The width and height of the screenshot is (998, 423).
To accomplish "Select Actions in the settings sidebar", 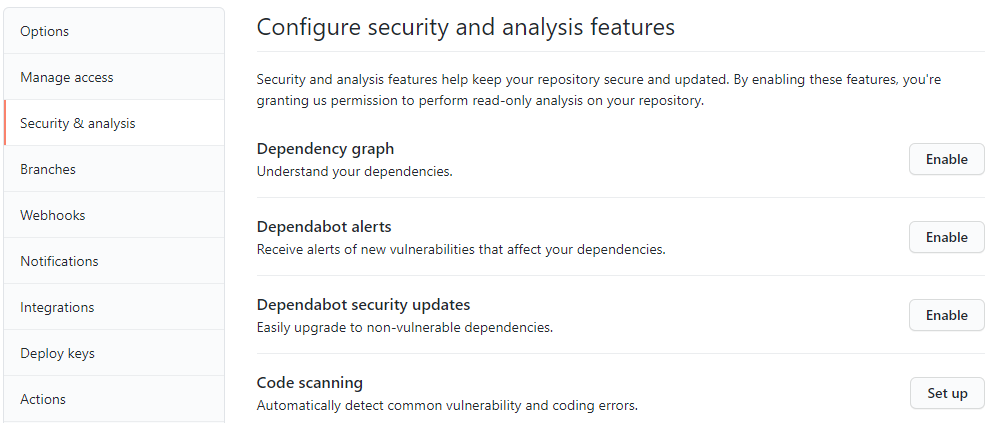I will [x=43, y=399].
